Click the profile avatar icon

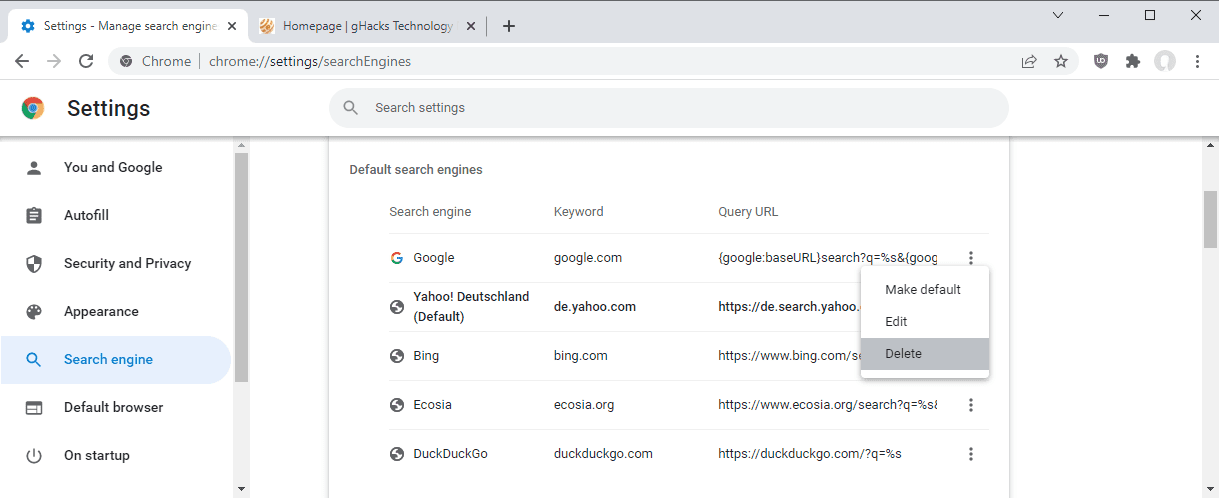pyautogui.click(x=1165, y=61)
